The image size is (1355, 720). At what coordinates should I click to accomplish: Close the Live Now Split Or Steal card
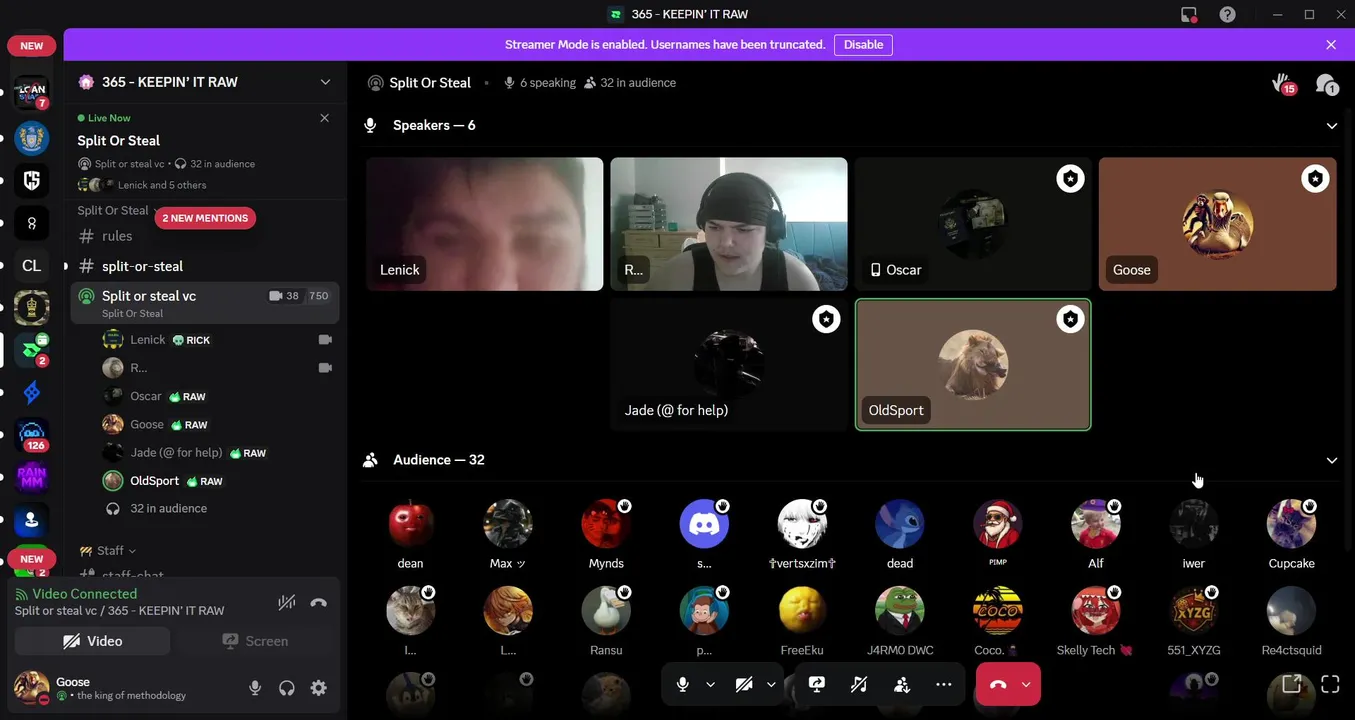[324, 118]
